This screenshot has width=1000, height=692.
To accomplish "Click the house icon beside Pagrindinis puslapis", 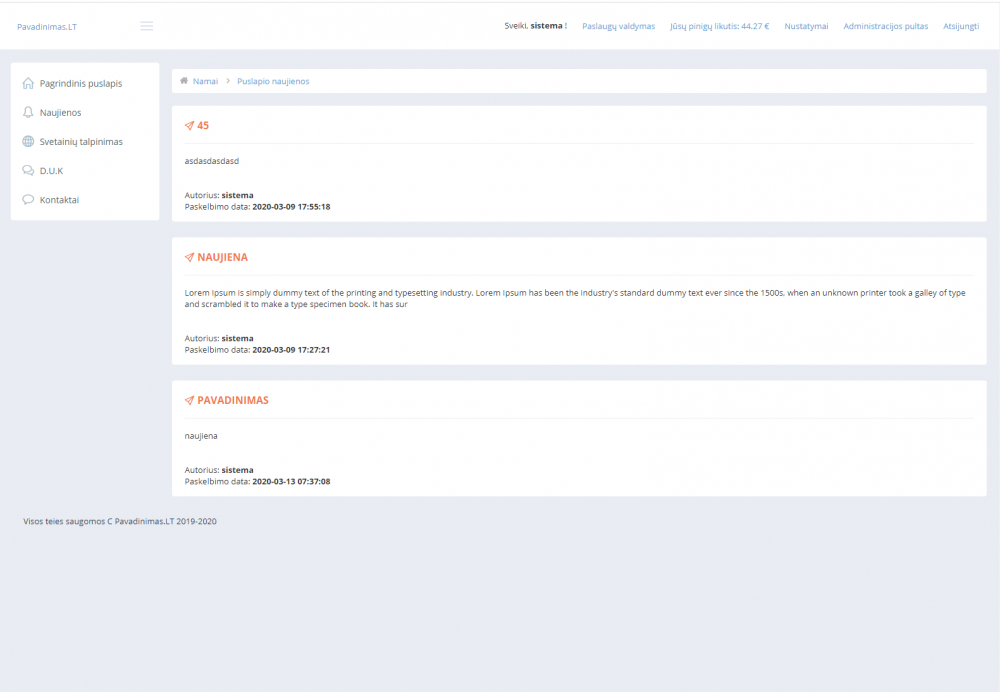I will tap(28, 83).
